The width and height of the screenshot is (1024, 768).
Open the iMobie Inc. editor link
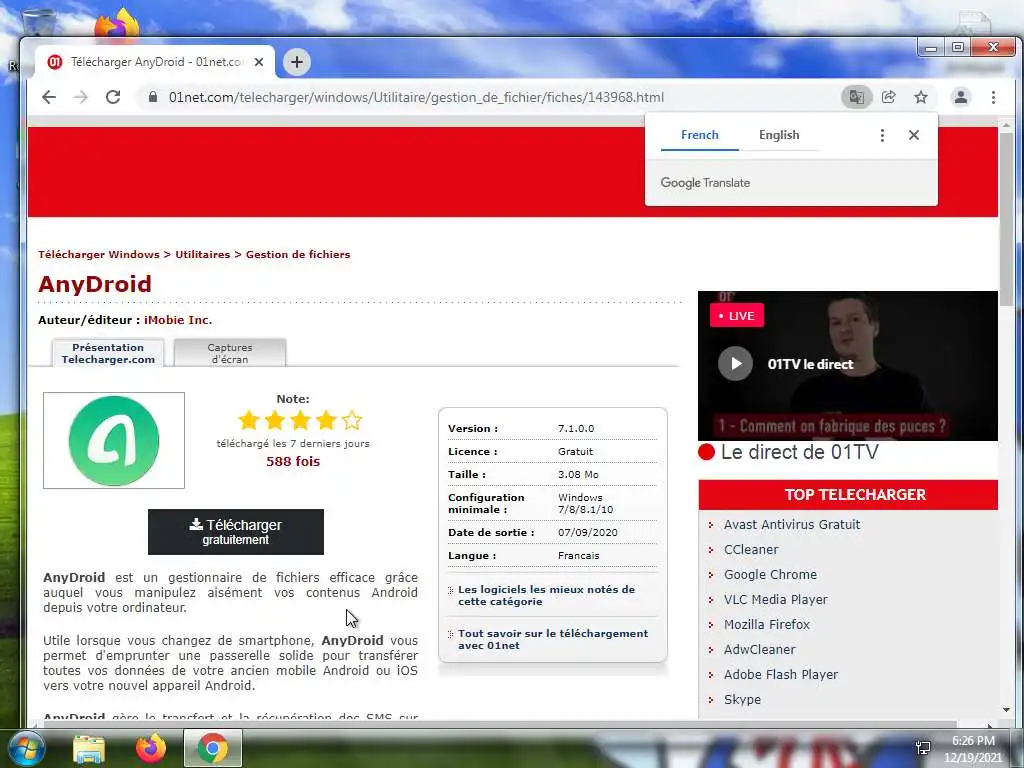coord(178,320)
